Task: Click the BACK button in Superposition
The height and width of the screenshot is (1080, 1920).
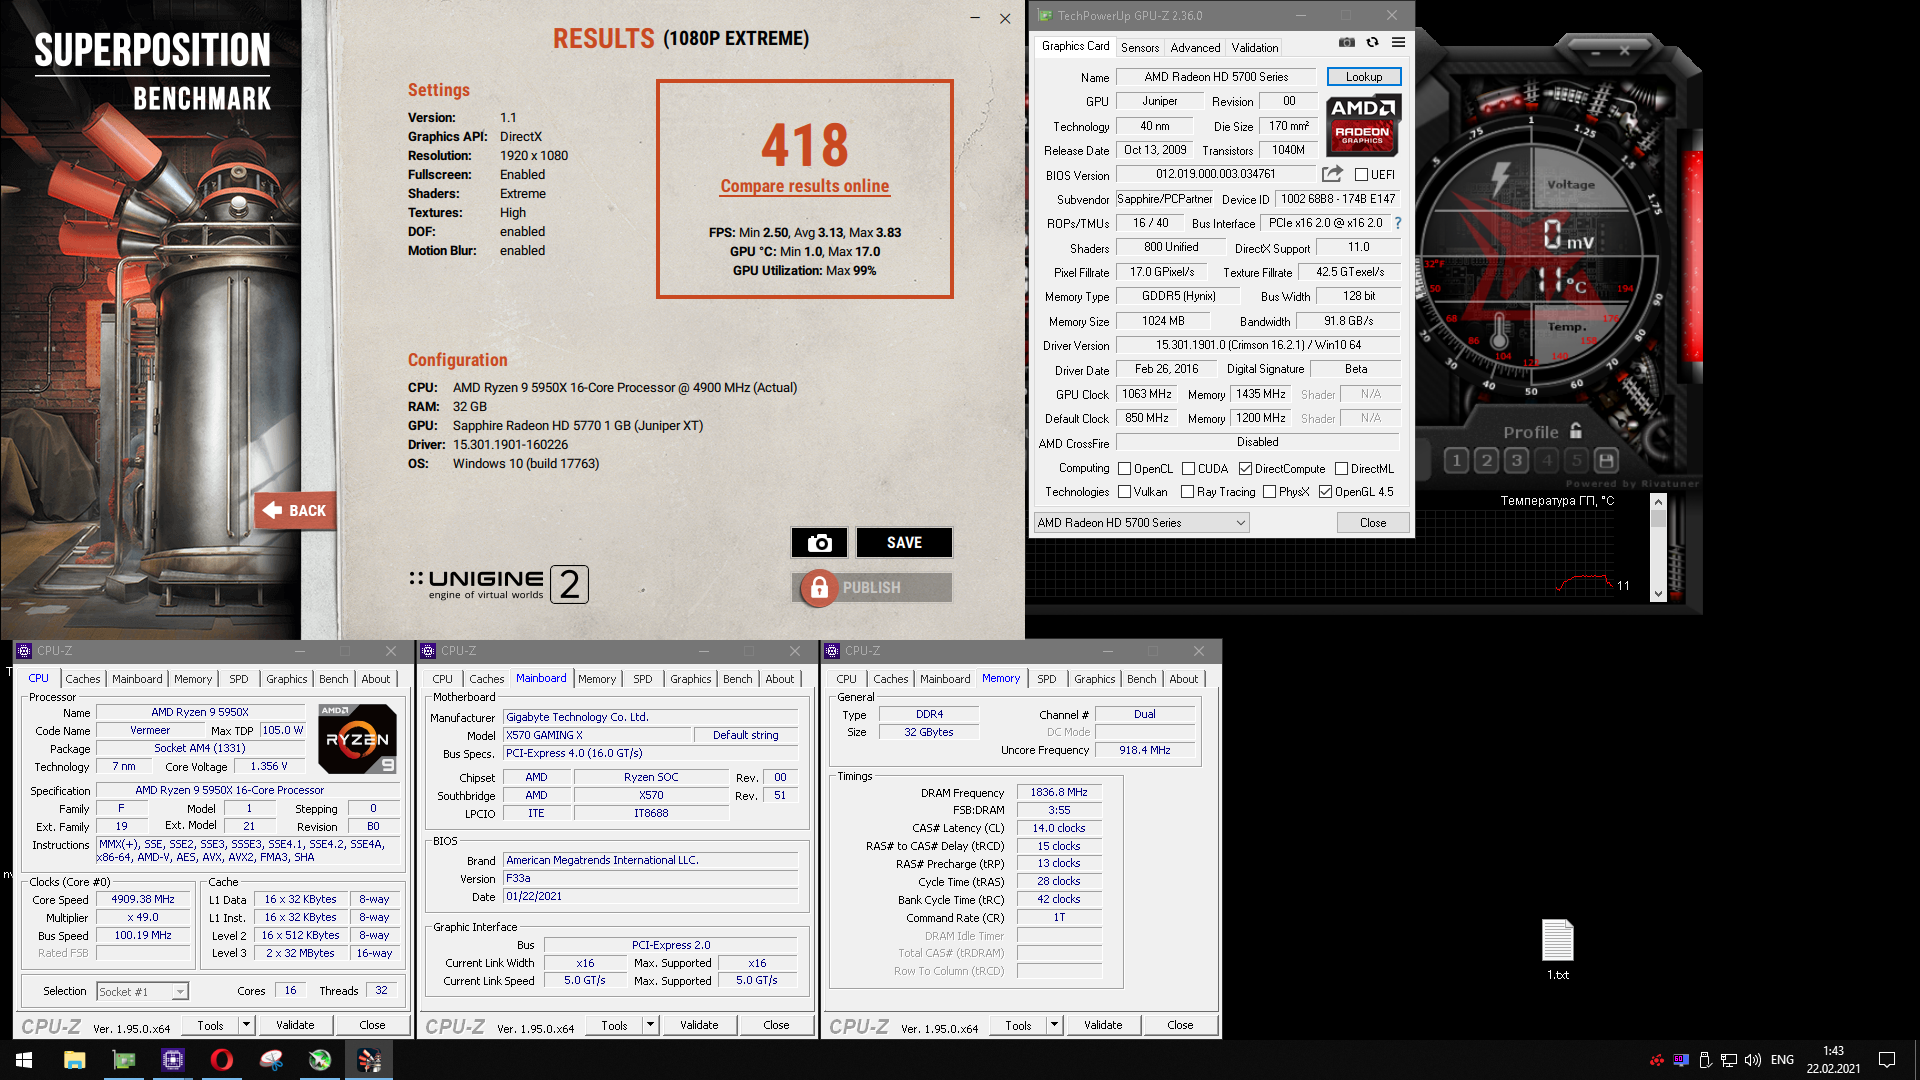Action: click(x=295, y=511)
